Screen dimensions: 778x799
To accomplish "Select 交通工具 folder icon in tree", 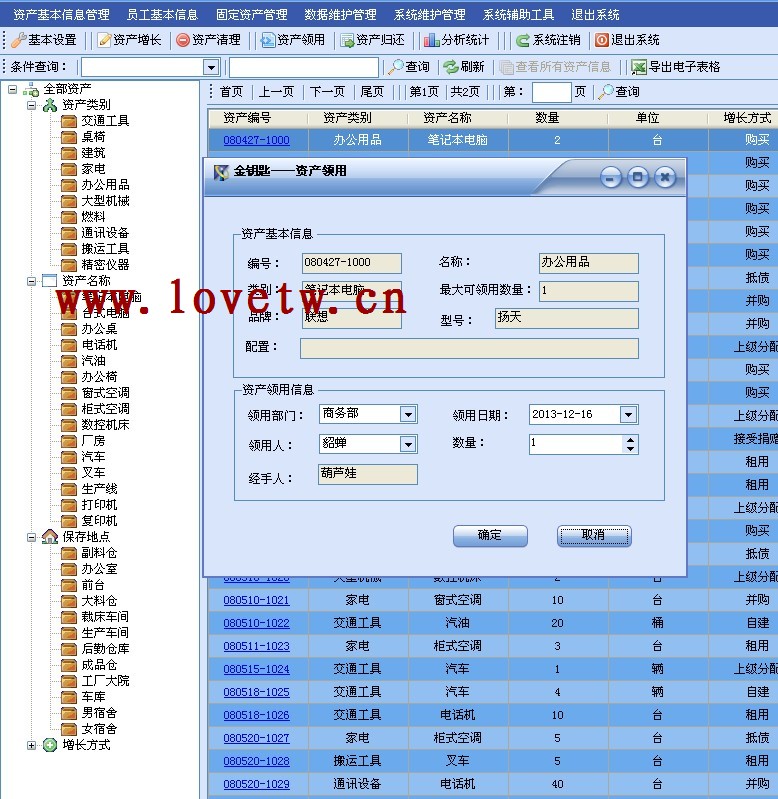I will click(x=69, y=121).
